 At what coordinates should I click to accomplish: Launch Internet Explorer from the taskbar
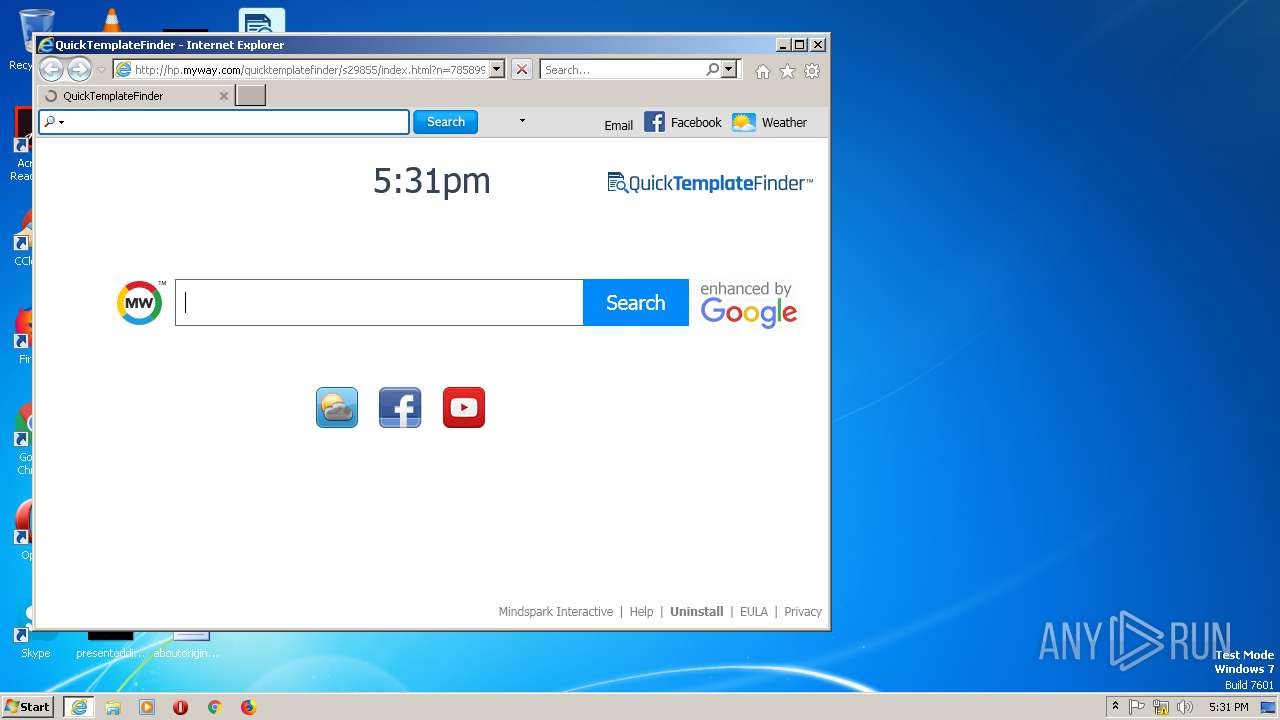(79, 707)
